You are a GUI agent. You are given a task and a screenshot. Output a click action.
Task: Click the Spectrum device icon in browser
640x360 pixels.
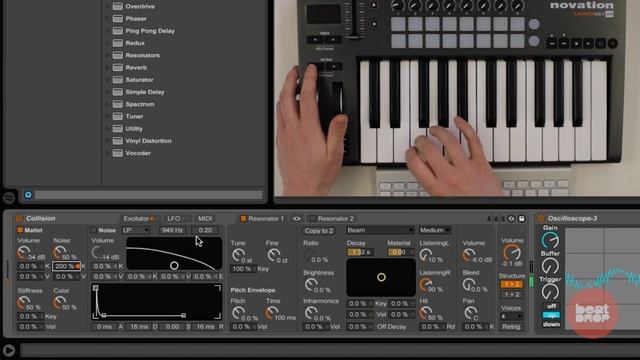tap(118, 104)
